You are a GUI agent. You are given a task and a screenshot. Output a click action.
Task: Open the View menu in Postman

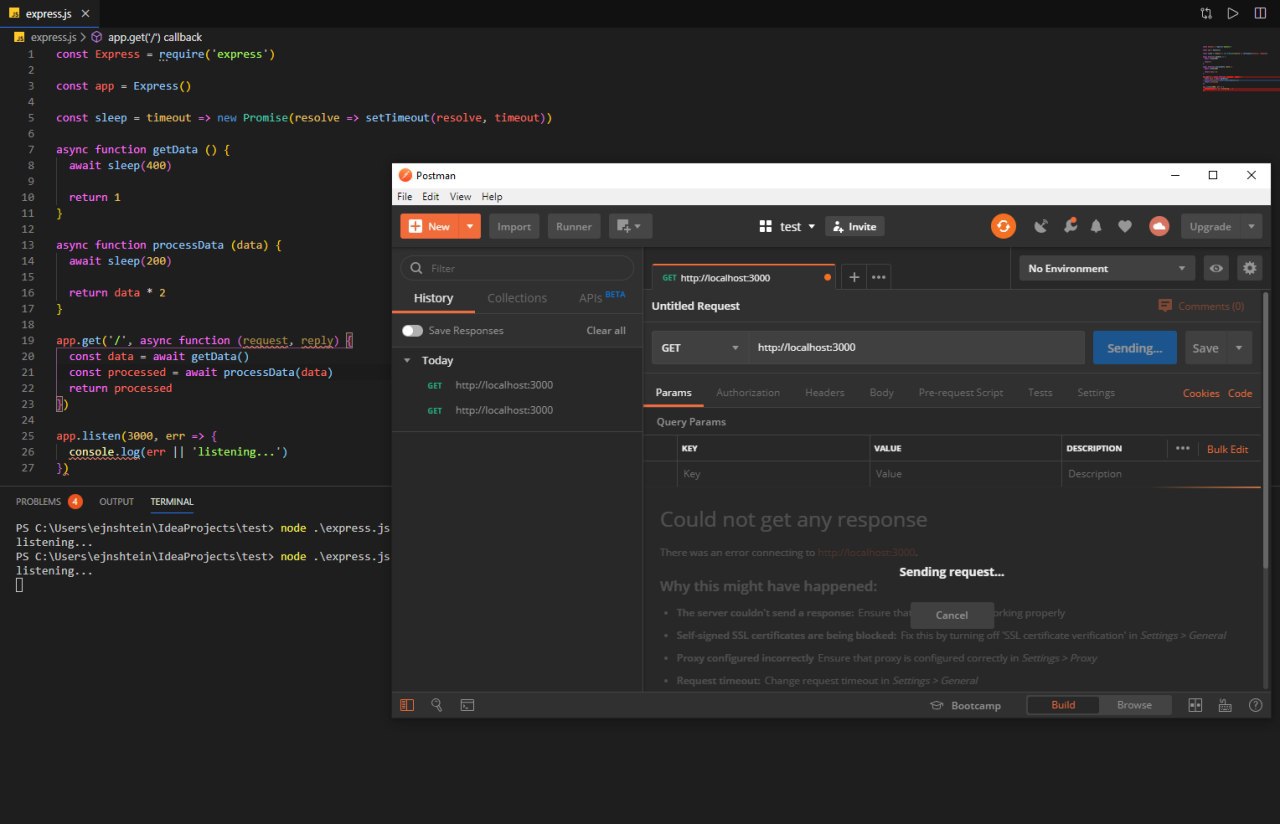tap(460, 196)
